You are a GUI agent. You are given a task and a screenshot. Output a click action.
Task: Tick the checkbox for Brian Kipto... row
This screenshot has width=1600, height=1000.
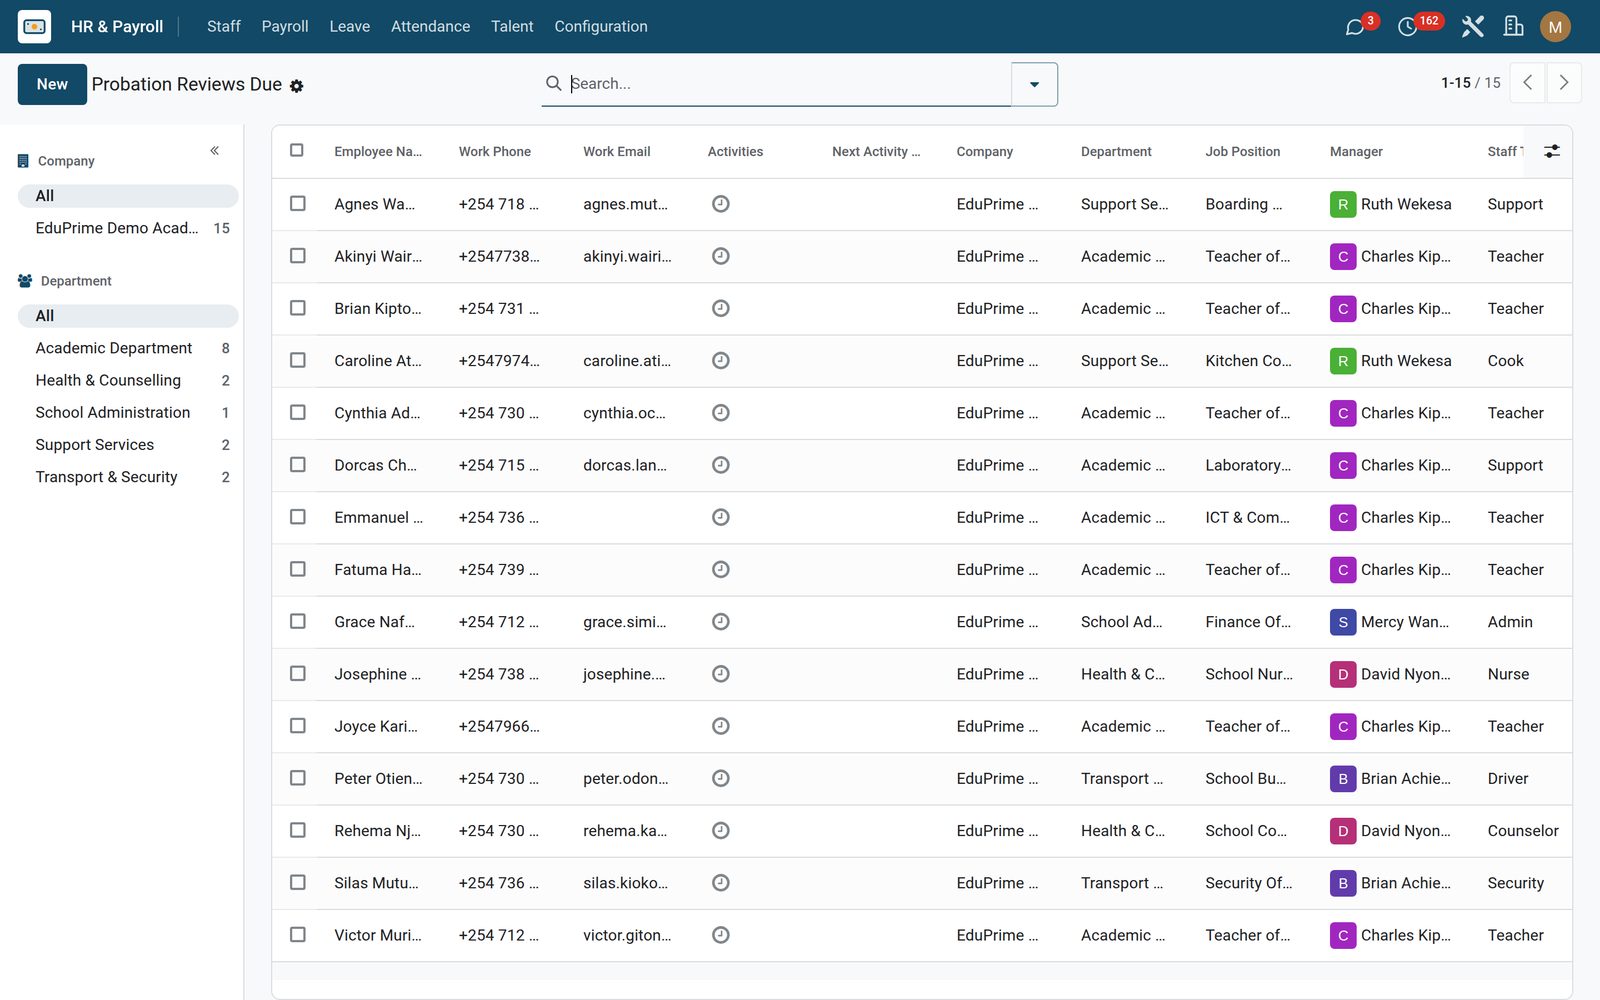(298, 308)
